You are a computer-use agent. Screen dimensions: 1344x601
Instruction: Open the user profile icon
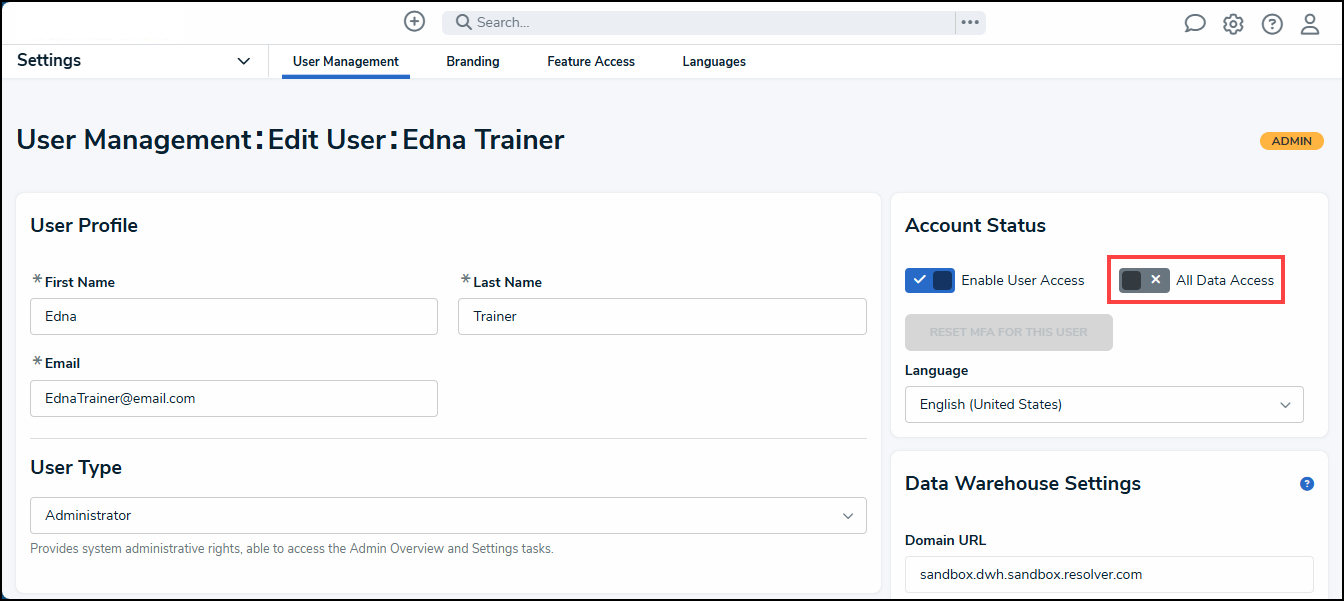[1310, 24]
